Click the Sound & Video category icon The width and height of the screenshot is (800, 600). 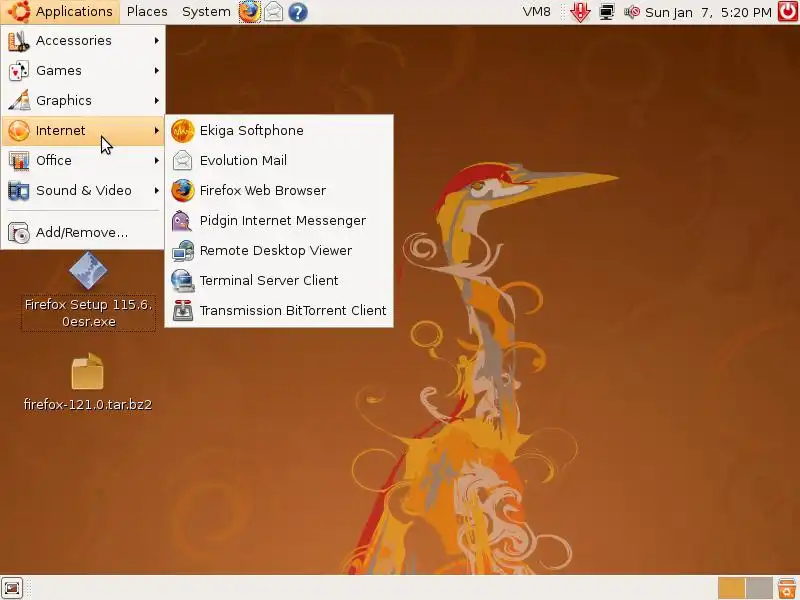click(19, 191)
